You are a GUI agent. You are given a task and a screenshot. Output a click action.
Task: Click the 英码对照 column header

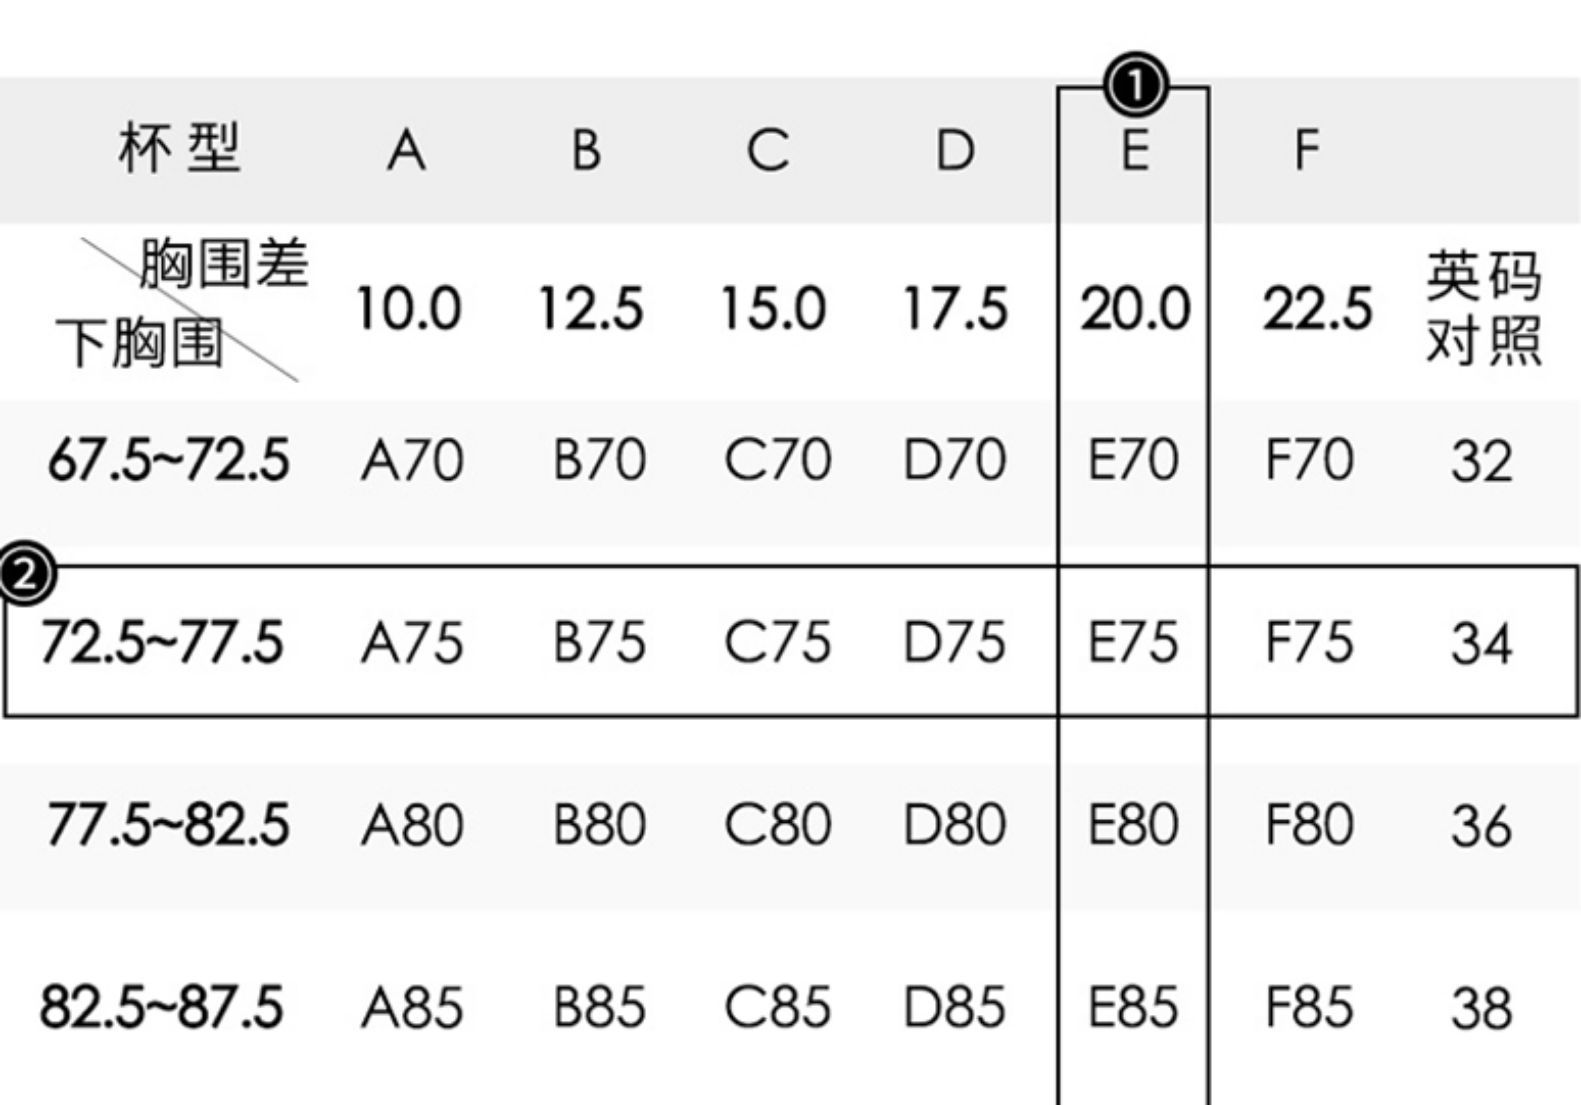click(x=1482, y=308)
